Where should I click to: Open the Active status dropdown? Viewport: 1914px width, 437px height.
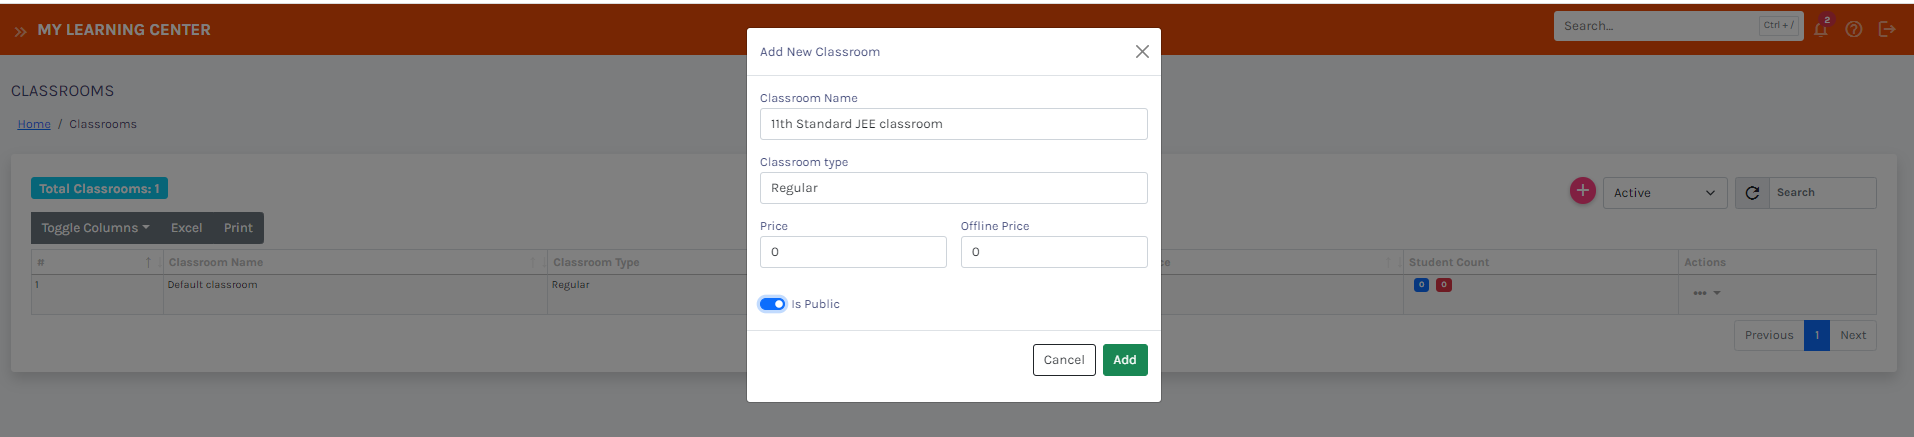click(1664, 193)
